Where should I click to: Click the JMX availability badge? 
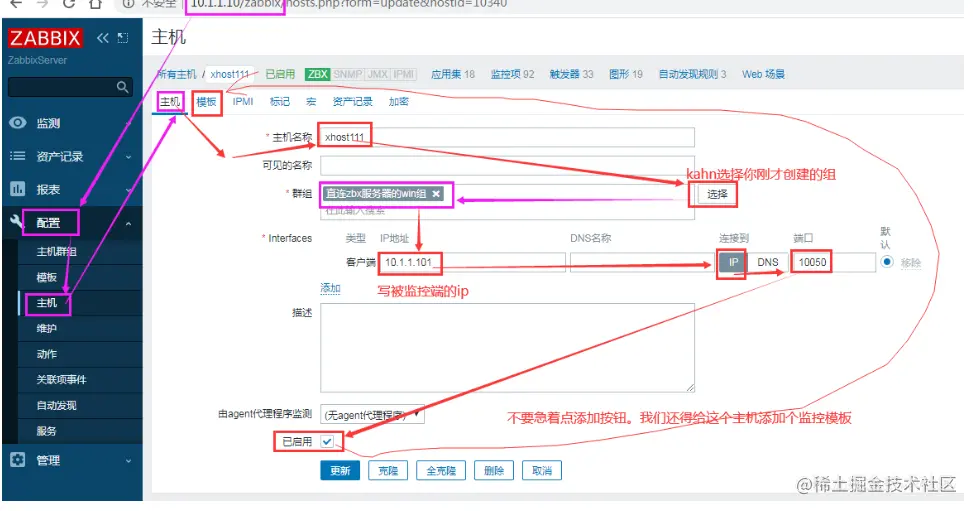(x=377, y=74)
